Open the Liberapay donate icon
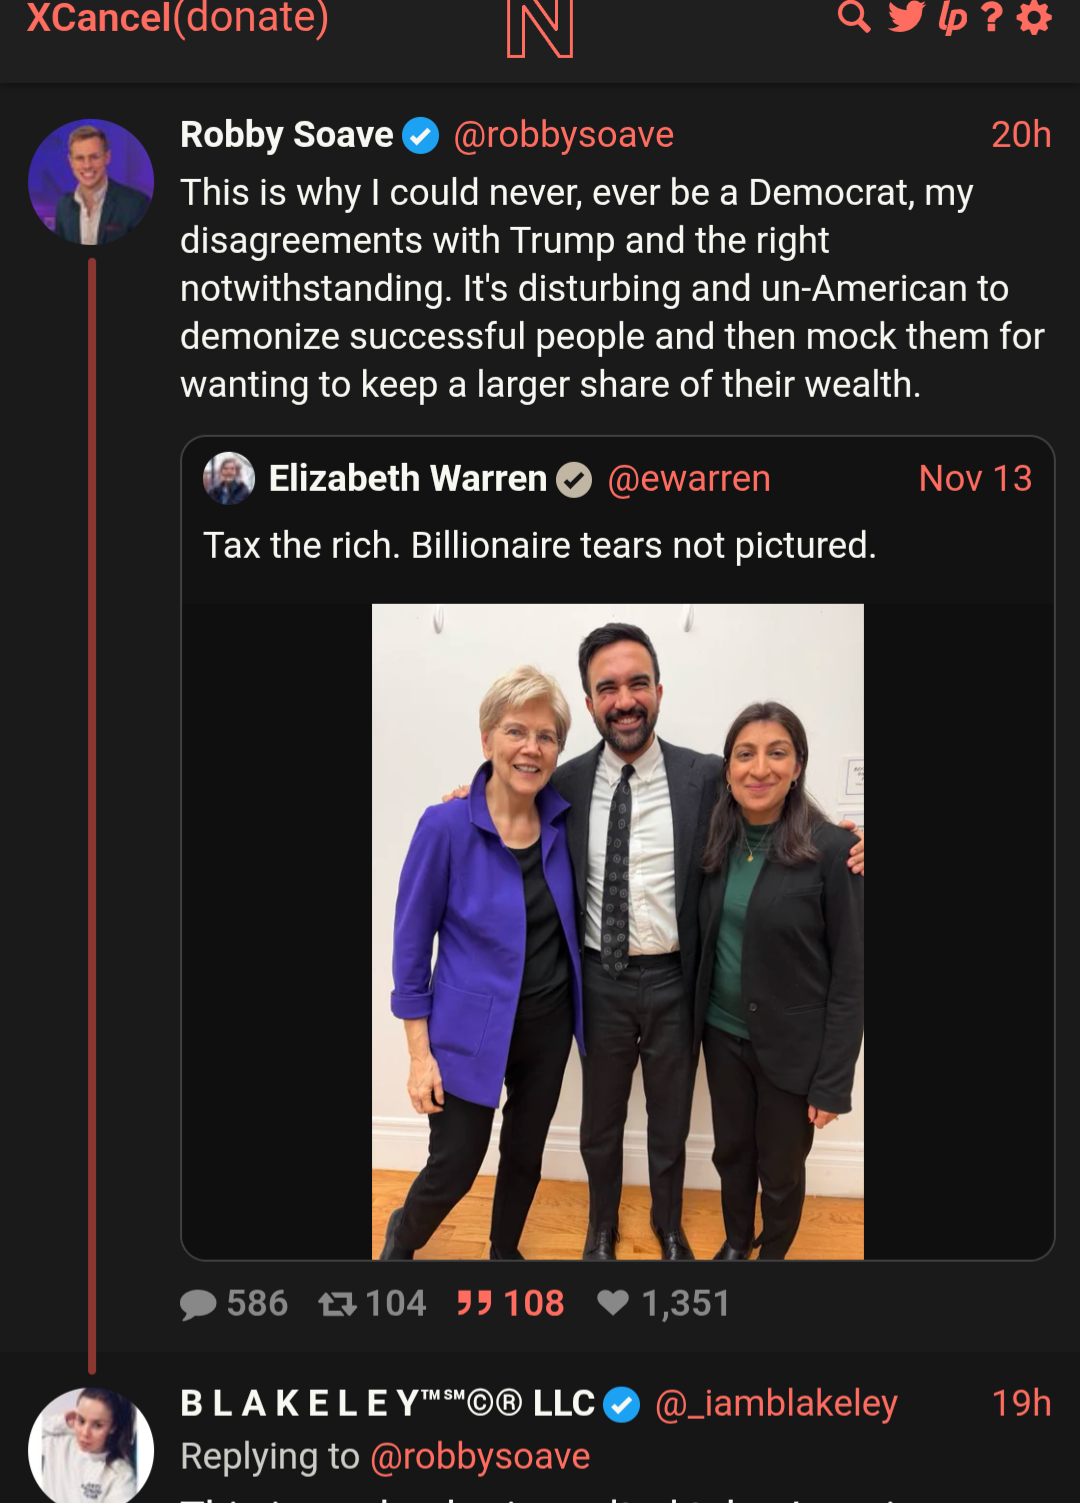The image size is (1080, 1503). click(x=952, y=17)
